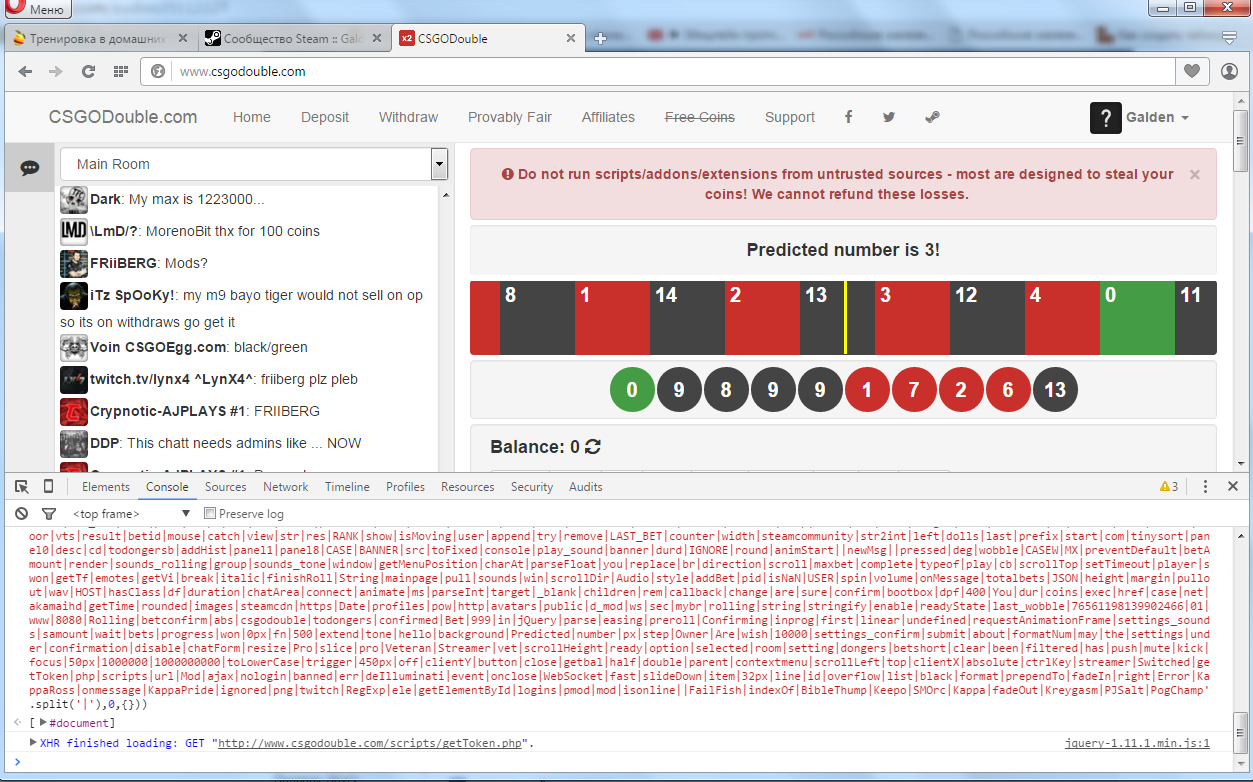This screenshot has width=1253, height=782.
Task: Open the Withdraw nav link
Action: (408, 117)
